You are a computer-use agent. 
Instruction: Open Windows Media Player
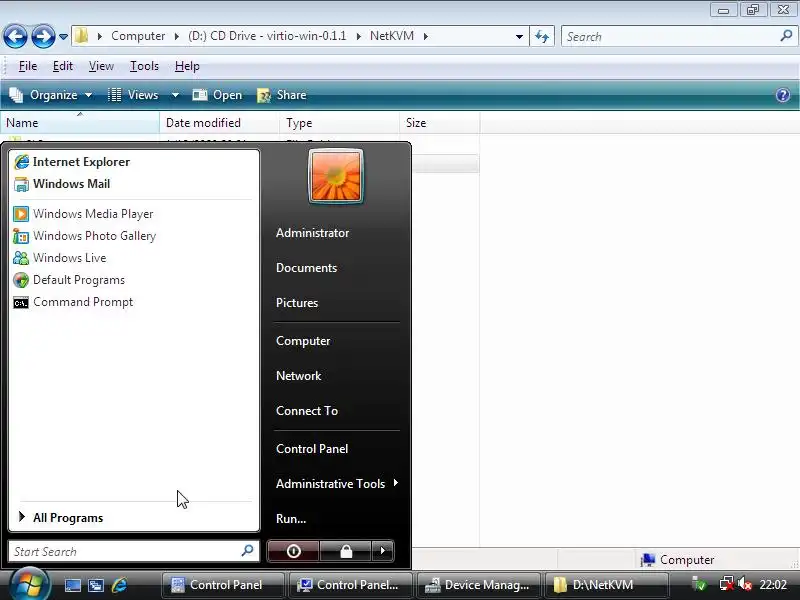point(83,214)
